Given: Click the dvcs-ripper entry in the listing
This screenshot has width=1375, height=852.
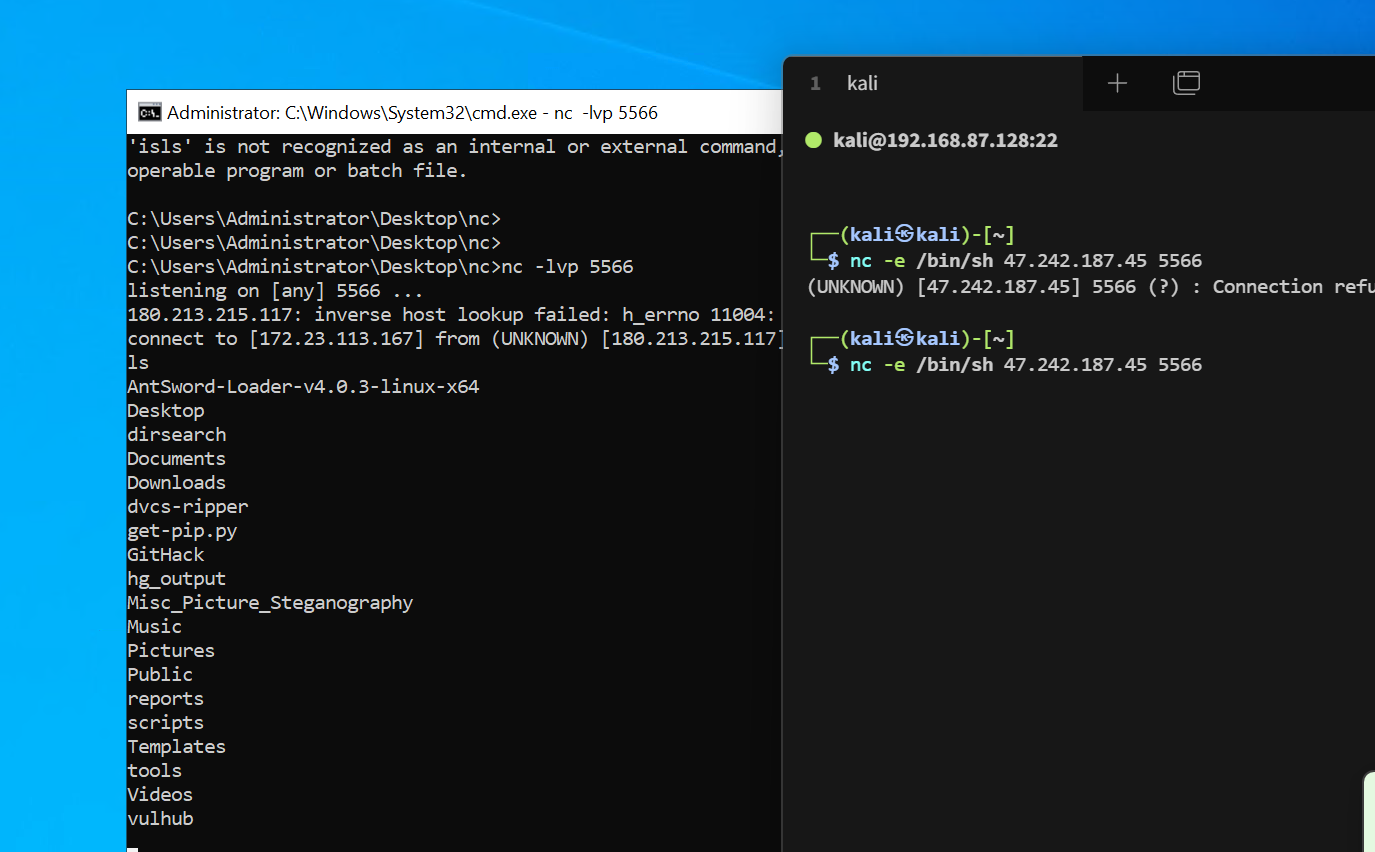Looking at the screenshot, I should tap(188, 507).
